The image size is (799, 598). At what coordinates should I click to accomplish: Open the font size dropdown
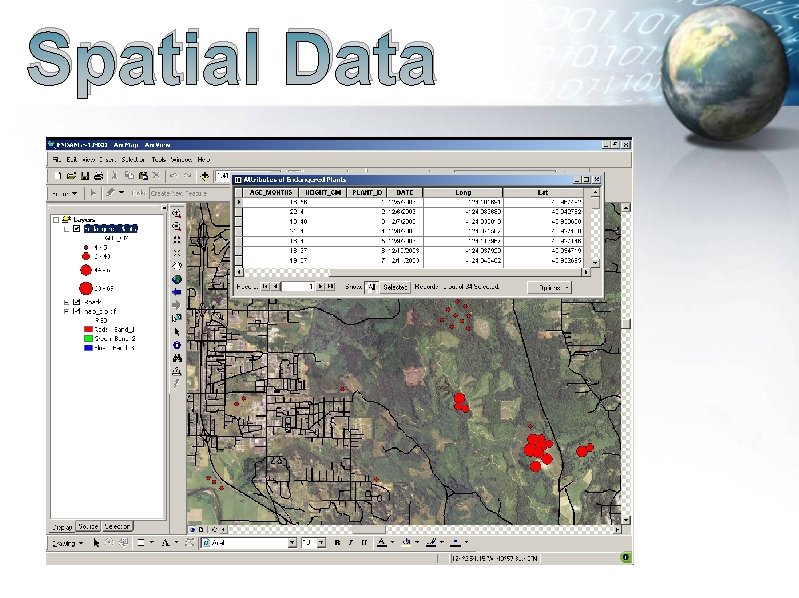pos(322,543)
